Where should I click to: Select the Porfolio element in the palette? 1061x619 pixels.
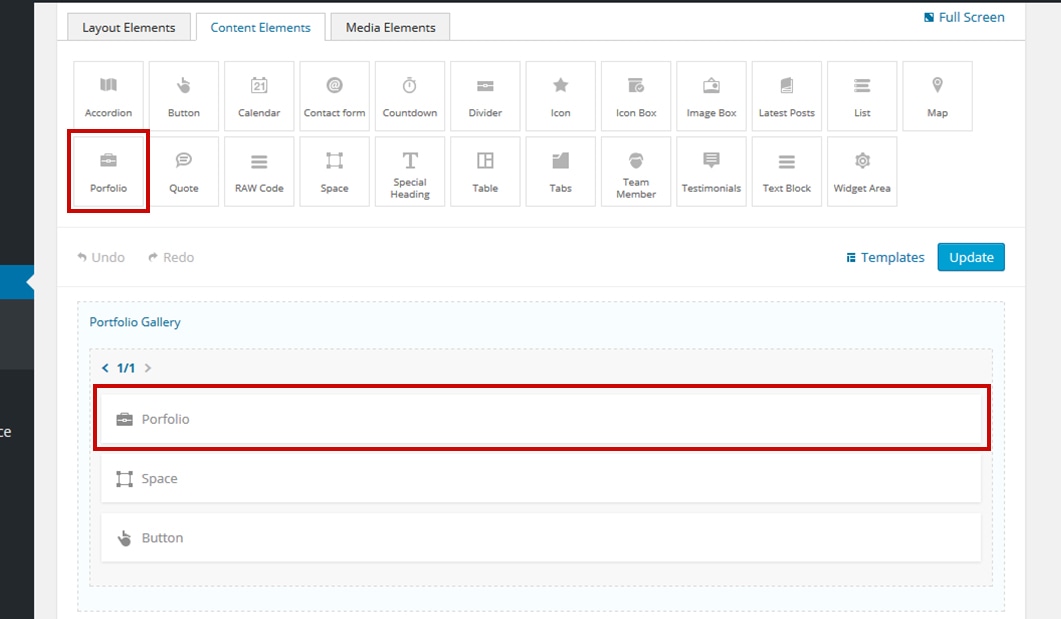(108, 172)
